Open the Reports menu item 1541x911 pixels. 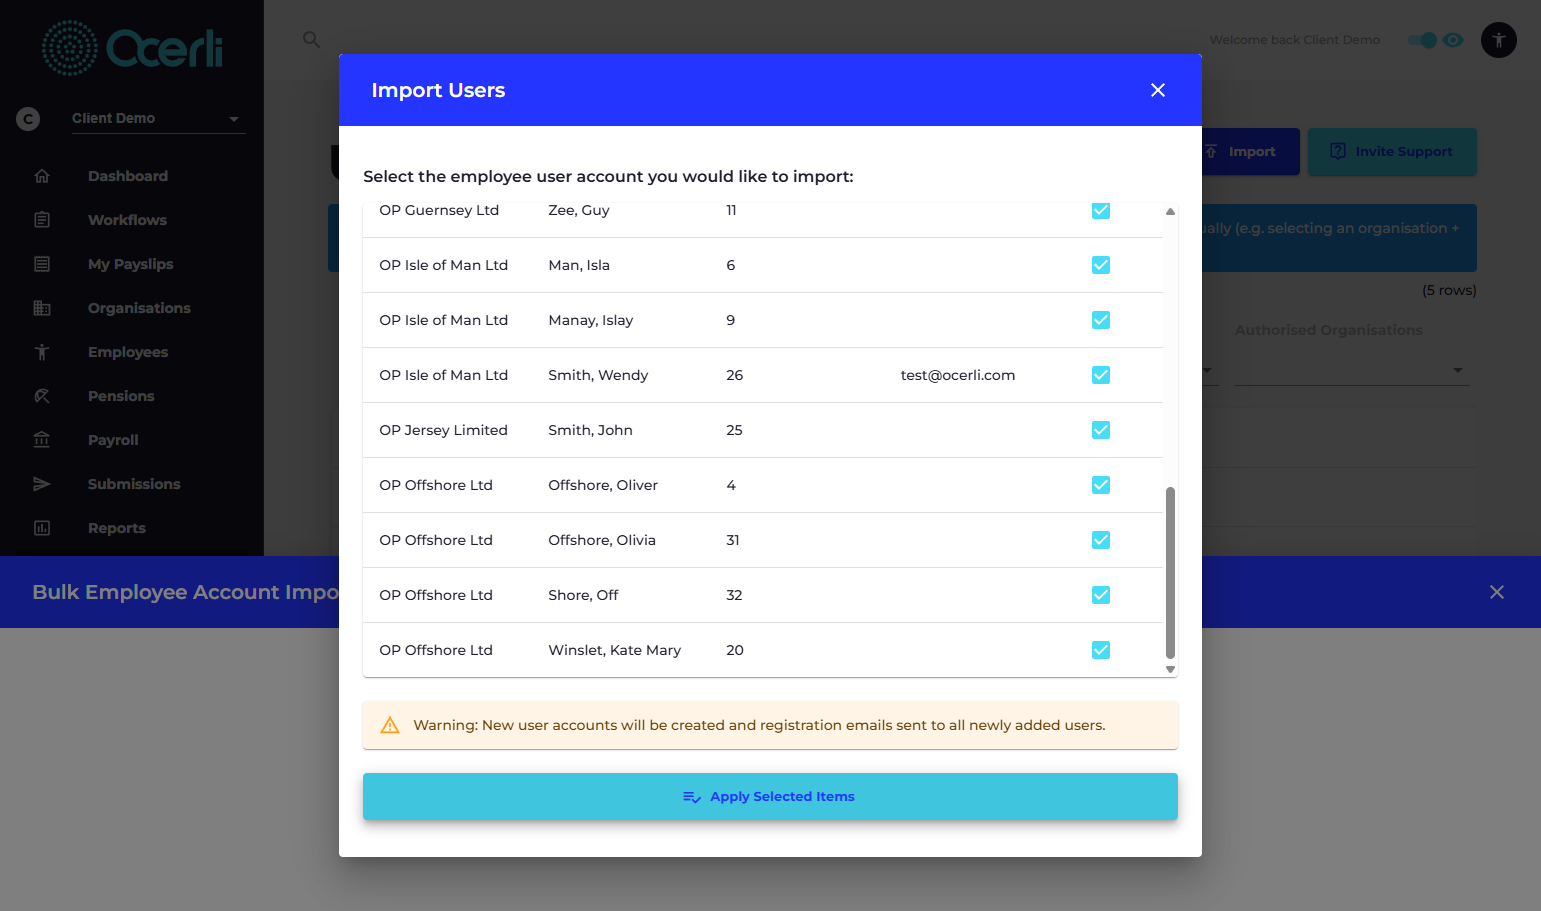[117, 528]
